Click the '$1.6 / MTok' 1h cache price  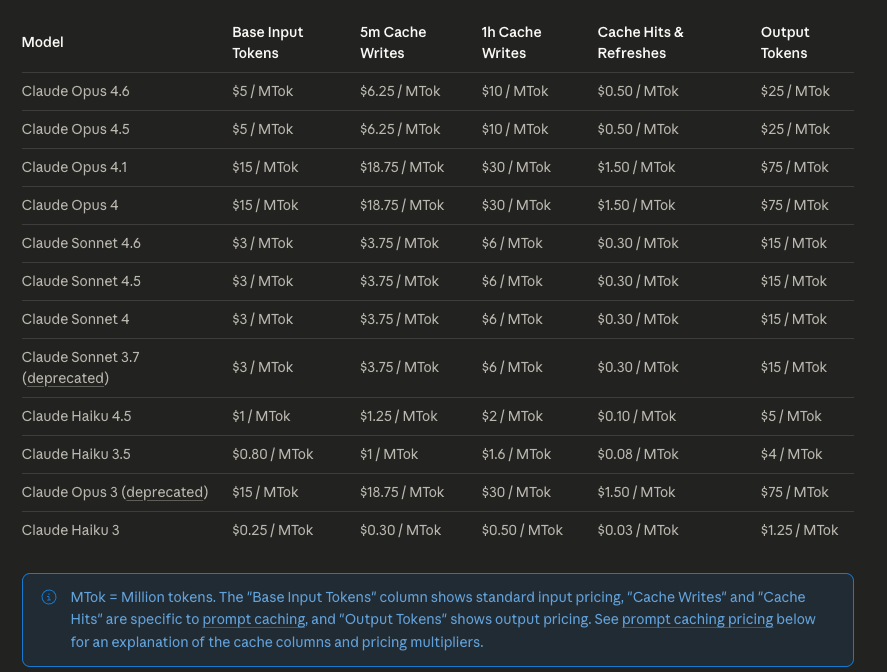pos(516,454)
